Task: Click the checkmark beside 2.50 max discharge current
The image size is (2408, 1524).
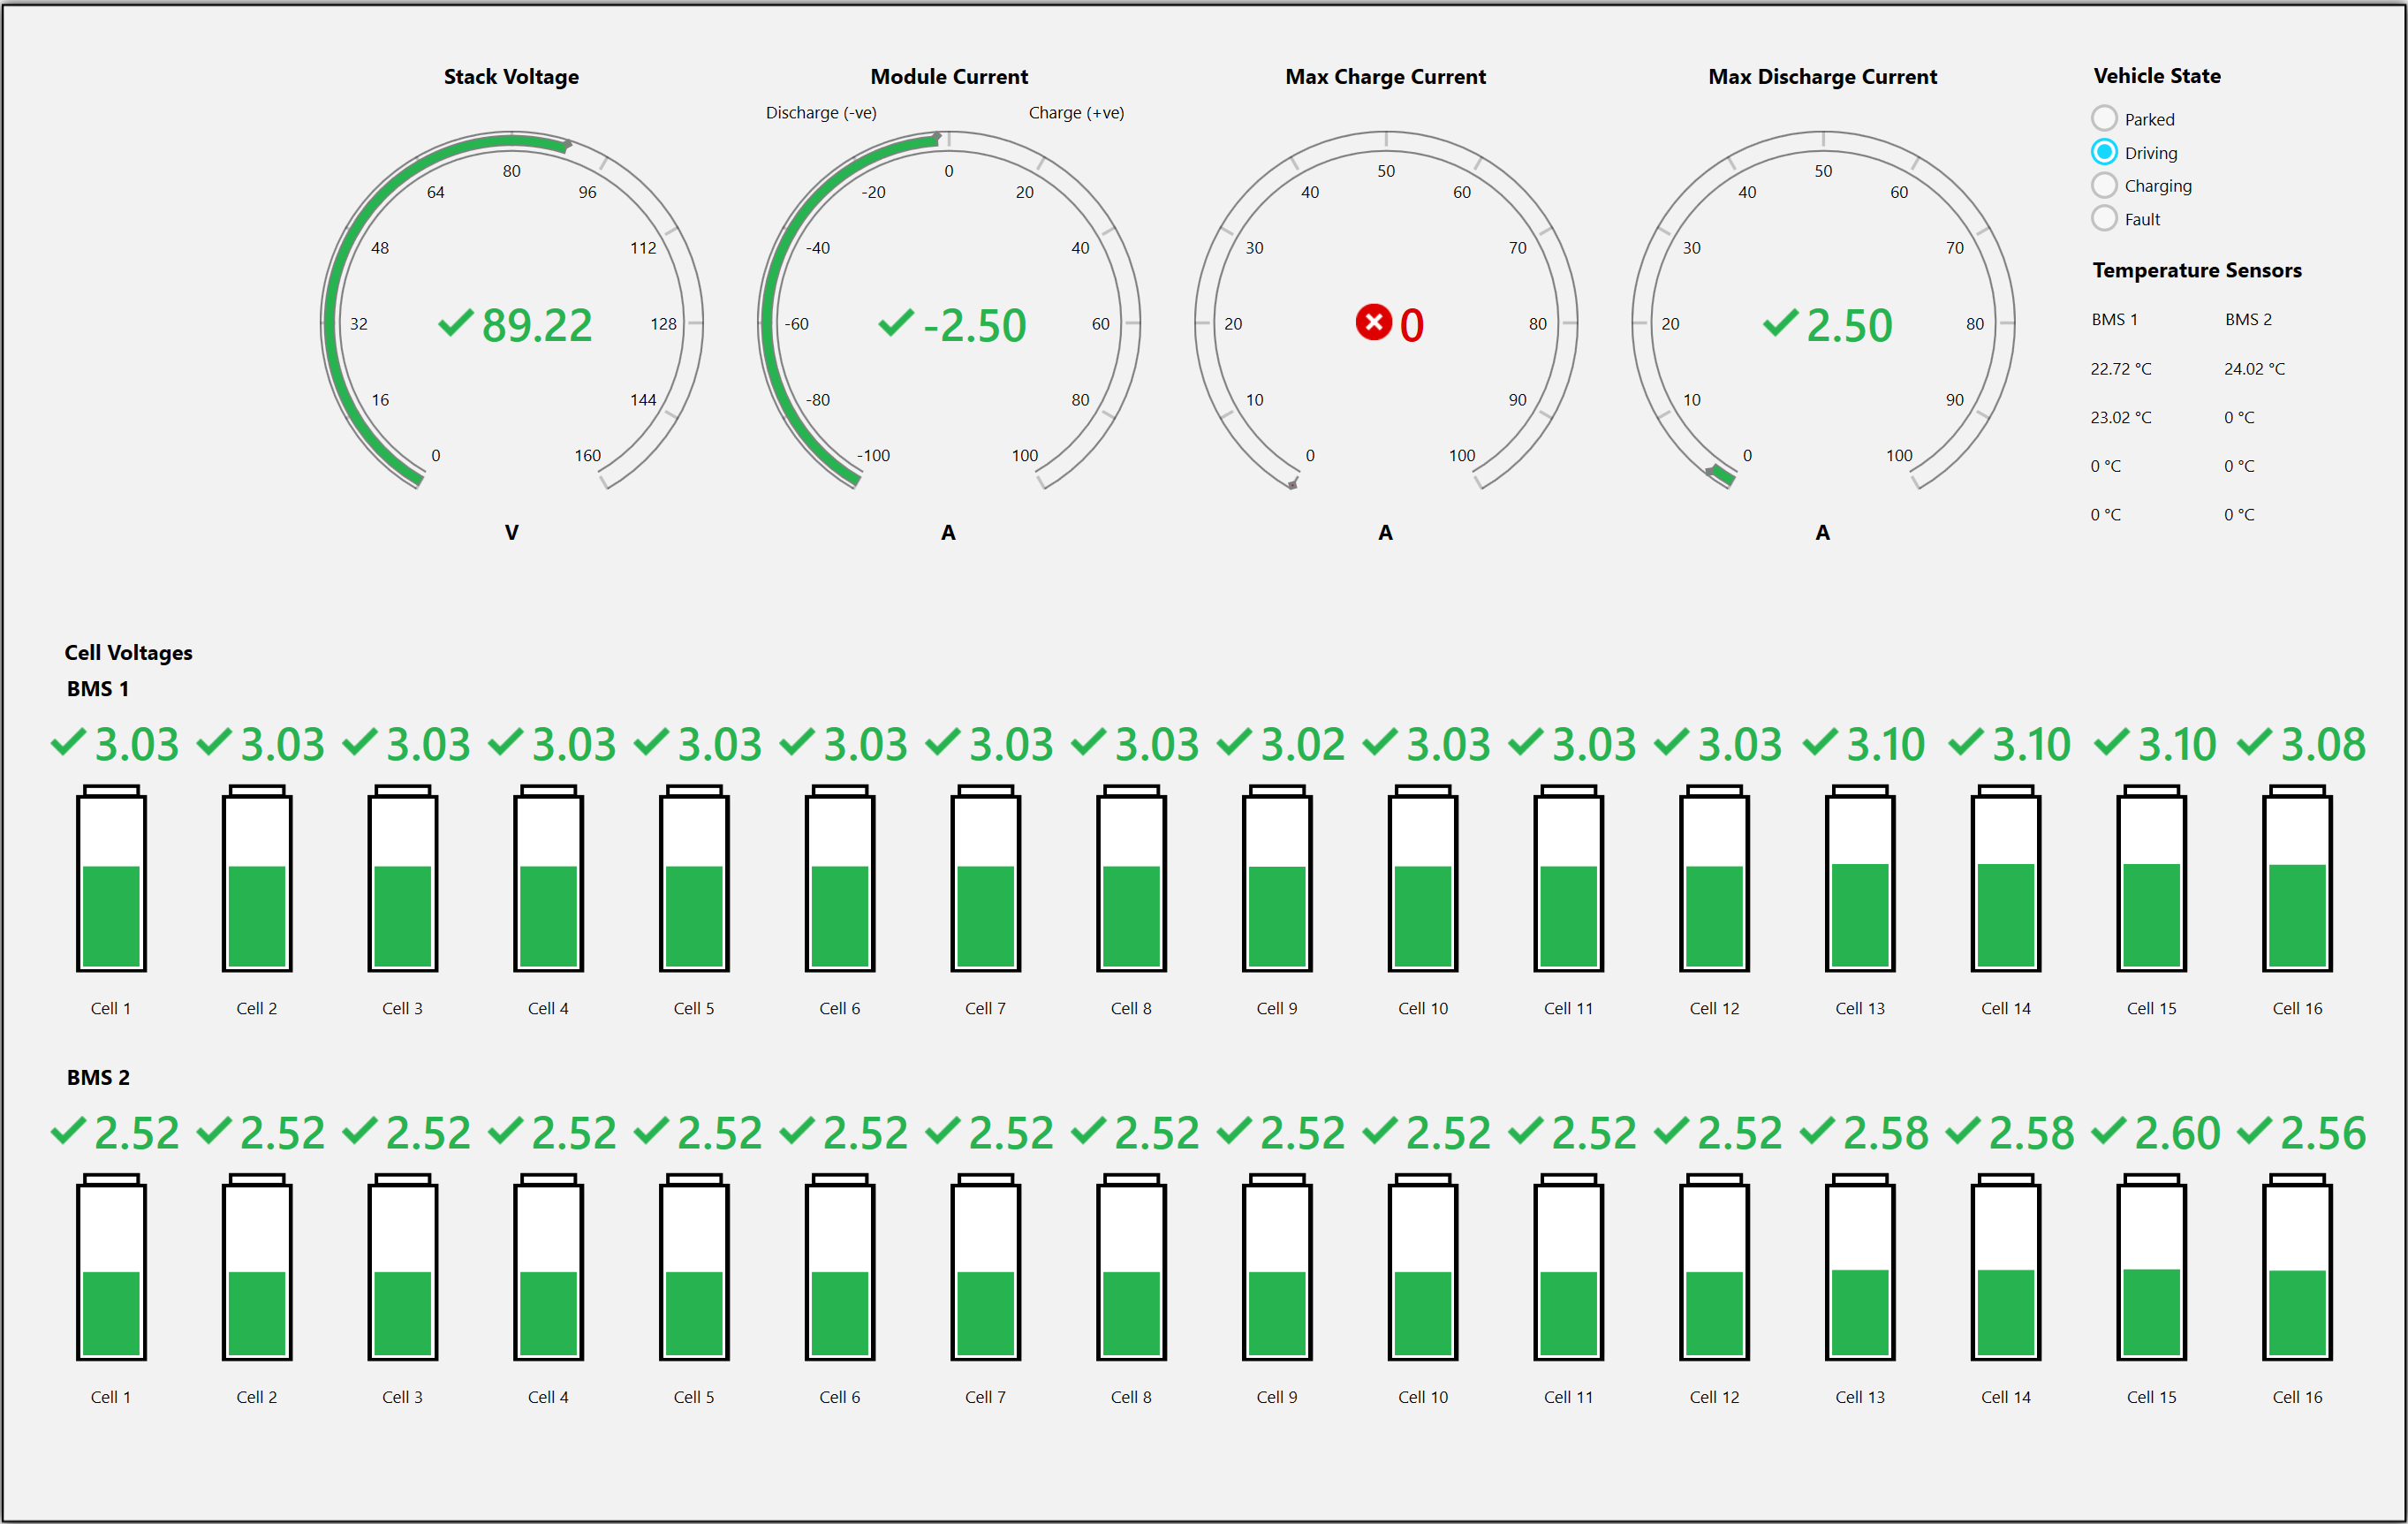Action: (1779, 322)
